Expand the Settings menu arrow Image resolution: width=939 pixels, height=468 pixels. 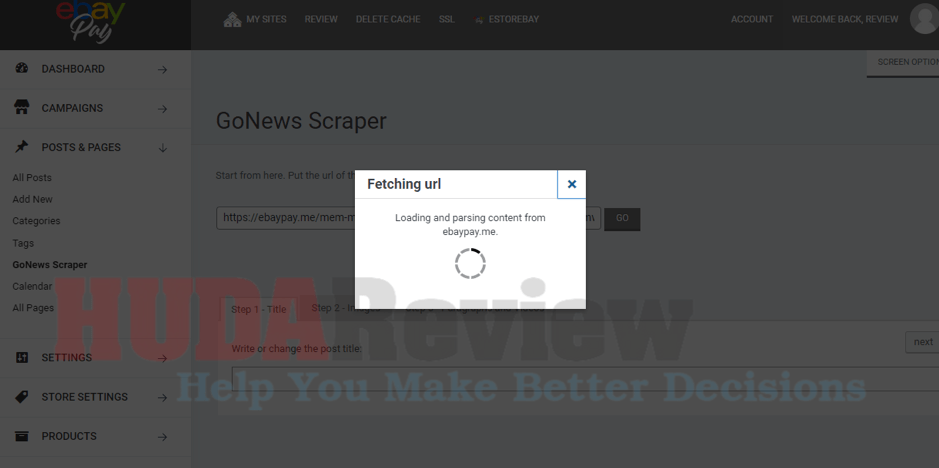(x=162, y=358)
